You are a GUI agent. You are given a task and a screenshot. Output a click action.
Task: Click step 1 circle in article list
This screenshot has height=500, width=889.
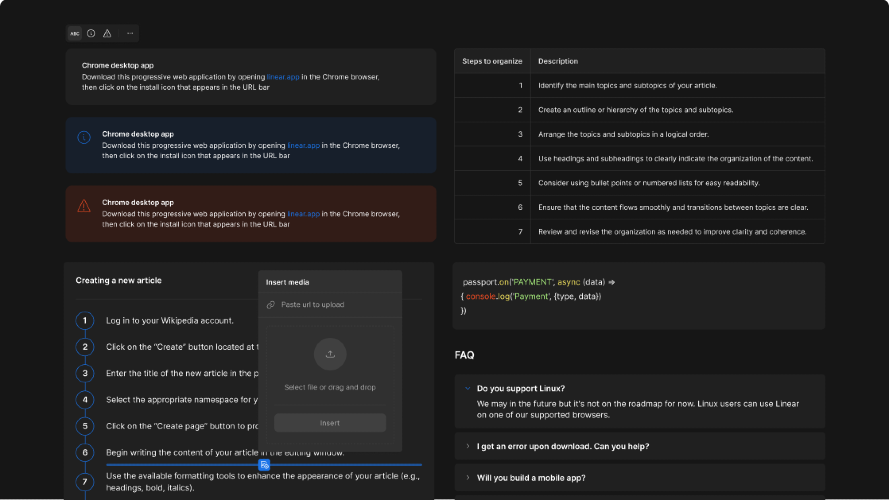click(x=85, y=321)
